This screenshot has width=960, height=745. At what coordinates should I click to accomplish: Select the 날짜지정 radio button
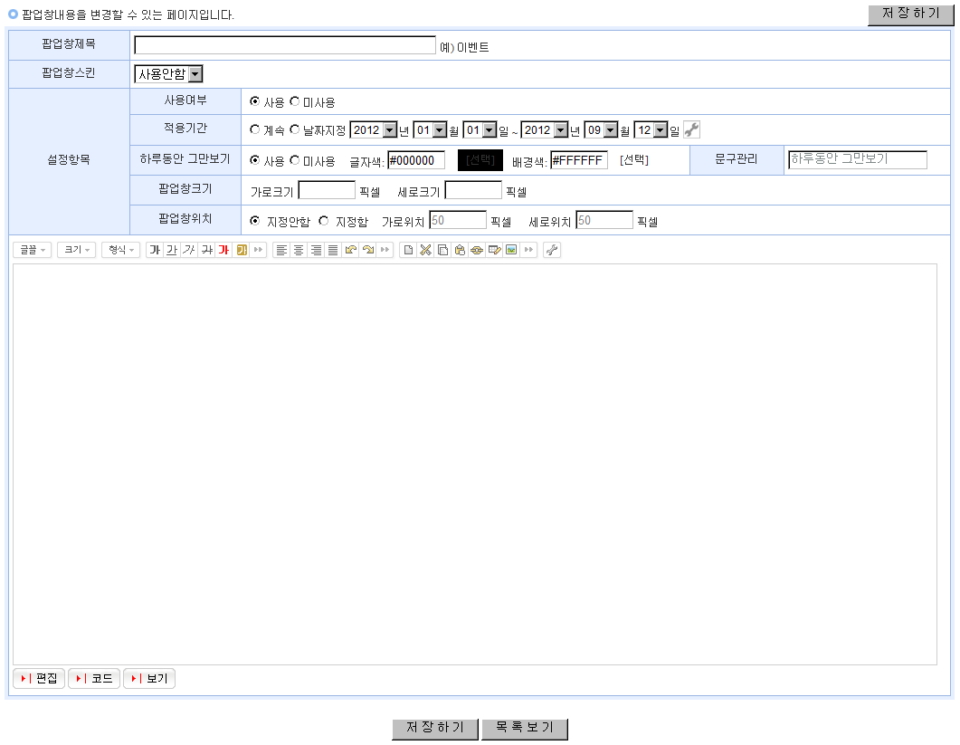point(295,131)
